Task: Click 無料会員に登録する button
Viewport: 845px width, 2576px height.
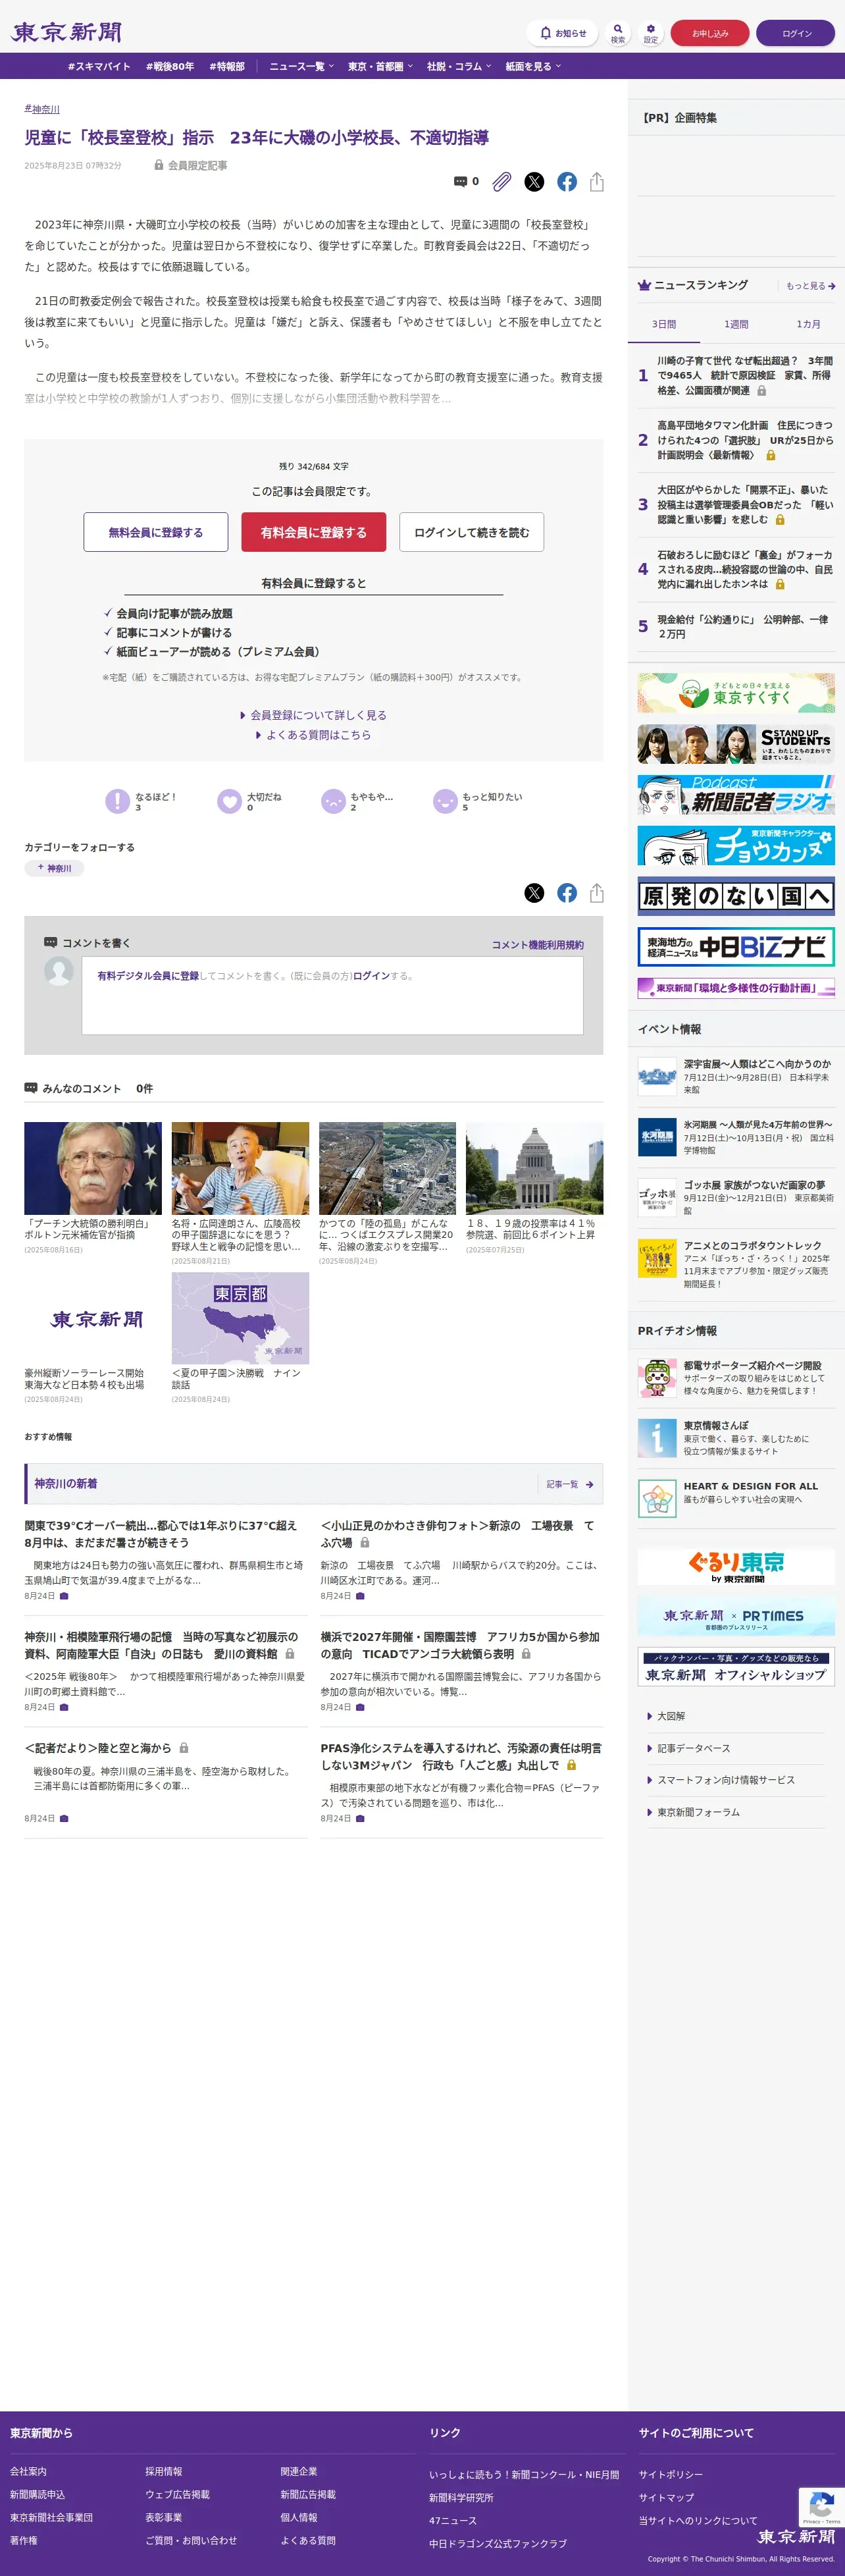Action: 156,532
